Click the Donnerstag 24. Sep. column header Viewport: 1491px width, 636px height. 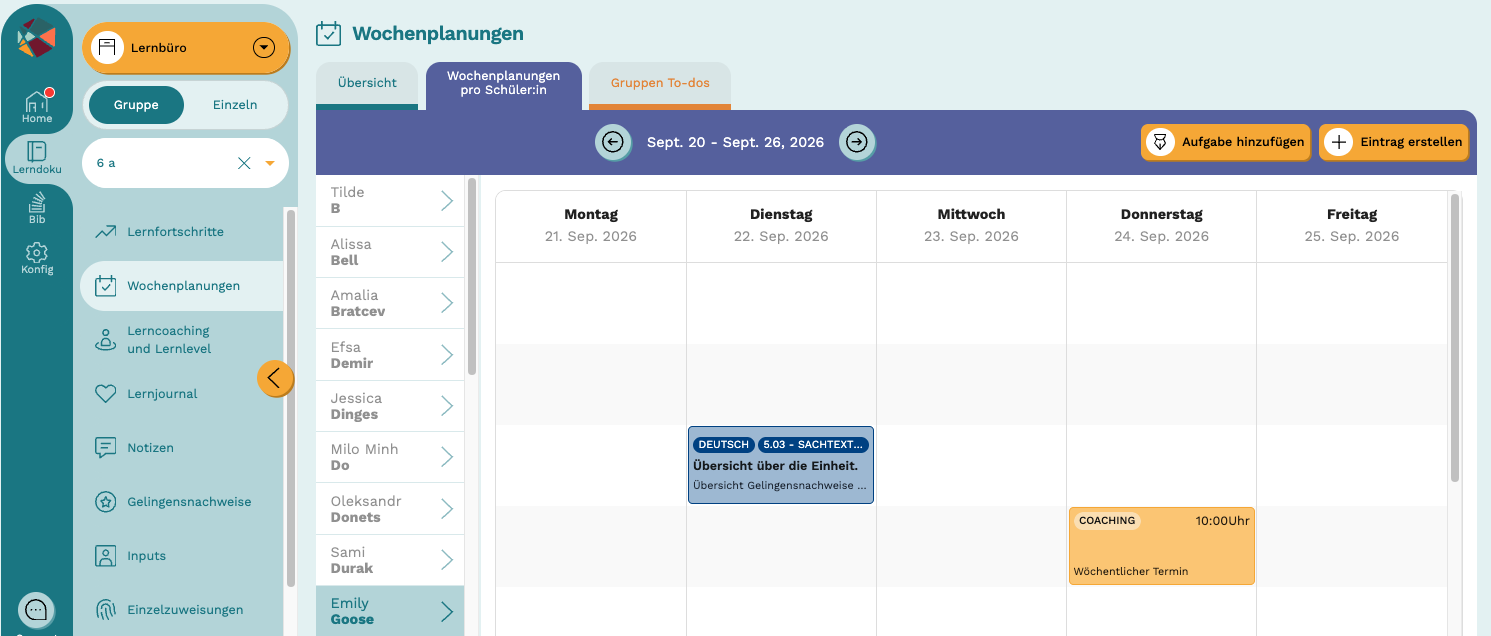1161,226
